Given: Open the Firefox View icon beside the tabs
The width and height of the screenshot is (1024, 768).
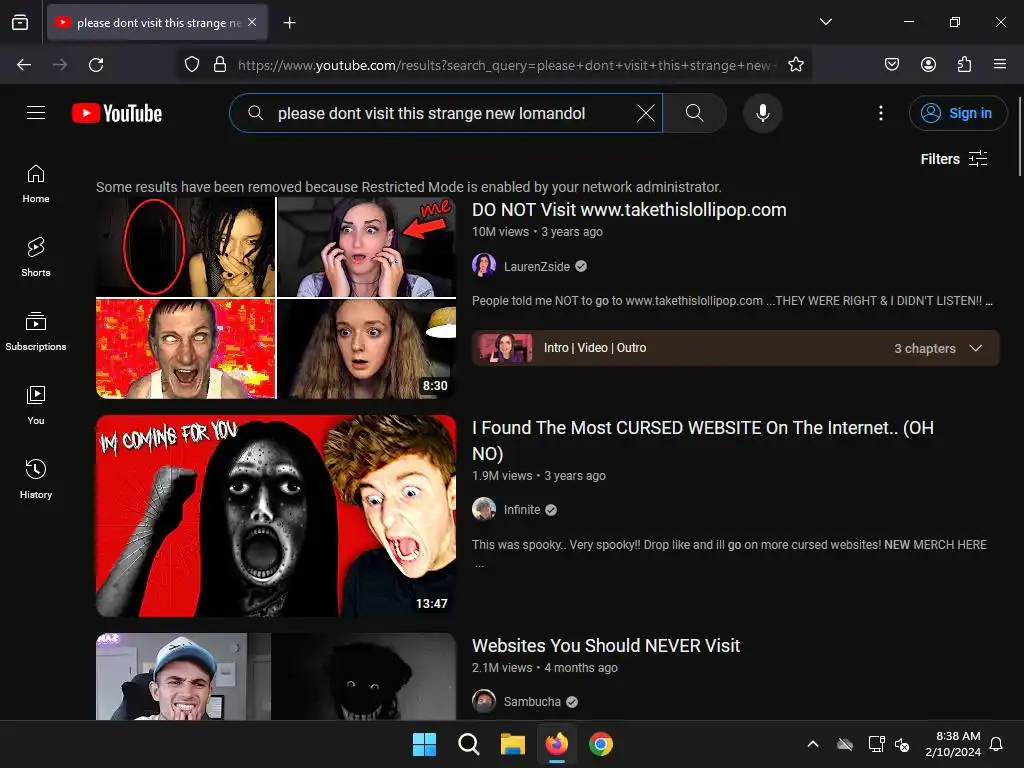Looking at the screenshot, I should tap(20, 23).
